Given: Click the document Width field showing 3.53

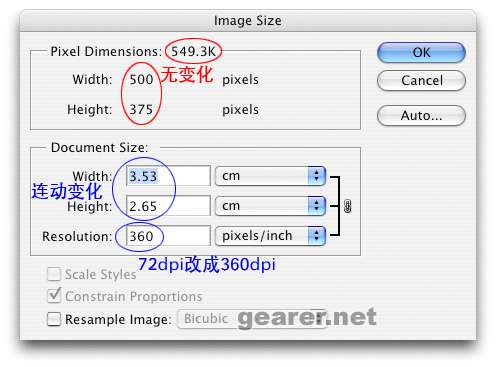Looking at the screenshot, I should [x=168, y=176].
